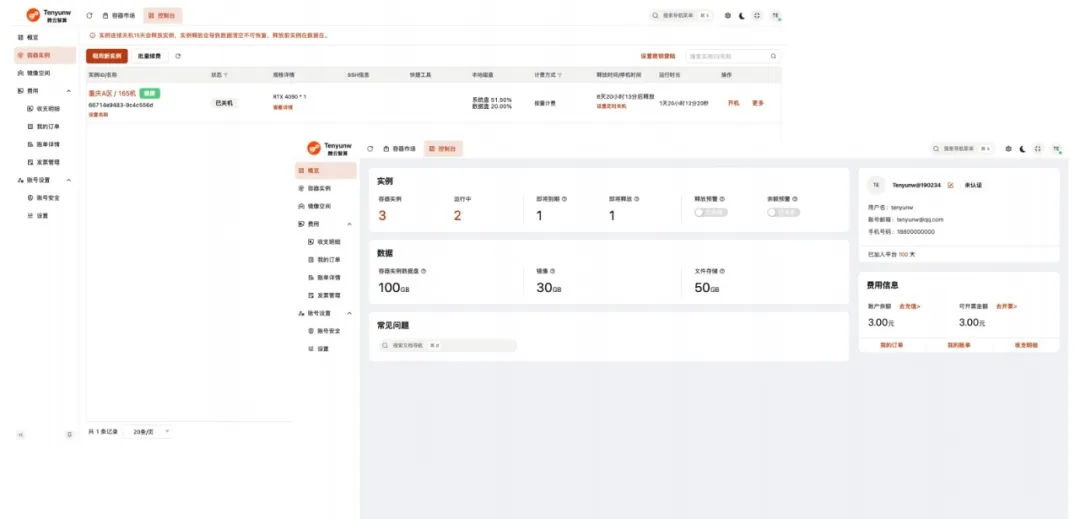1080x519 pixels.
Task: Click help icon beside 即将到期 label
Action: click(565, 198)
